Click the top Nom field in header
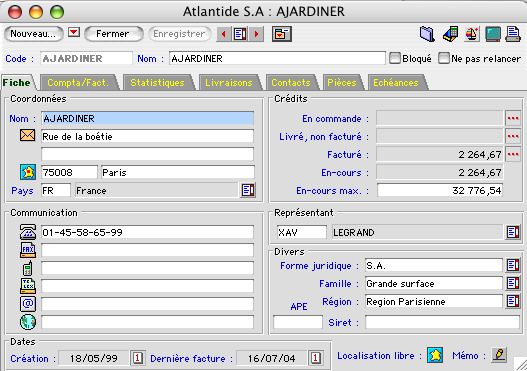Viewport: 527px width, 371px height. pyautogui.click(x=277, y=58)
